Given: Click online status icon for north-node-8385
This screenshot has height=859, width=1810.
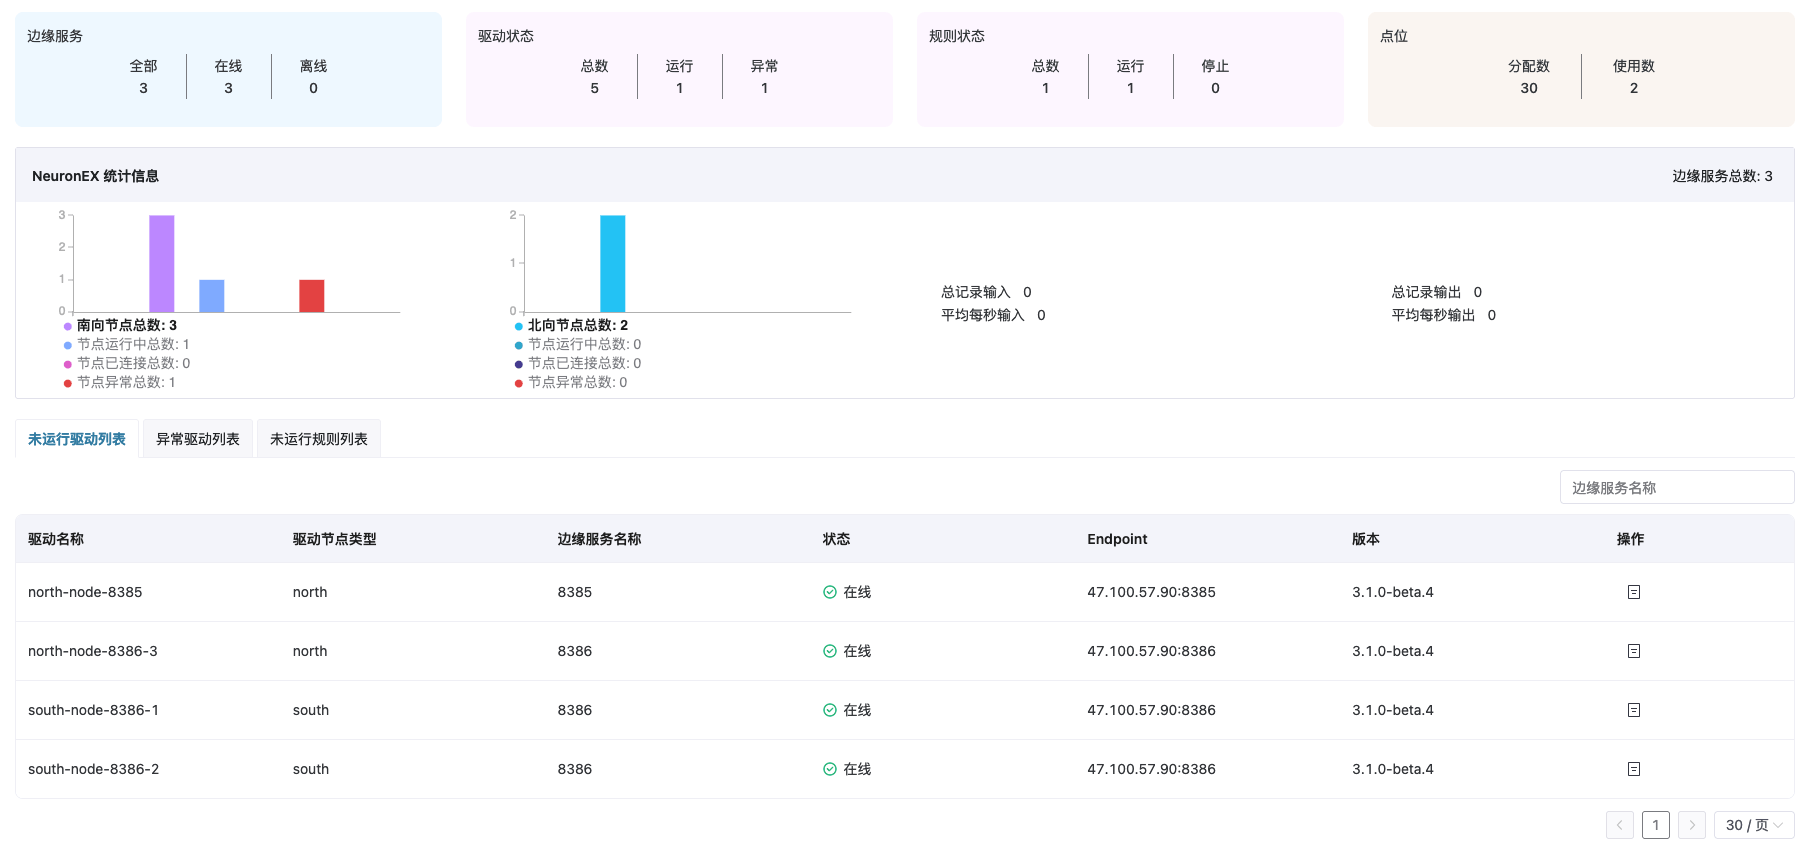Looking at the screenshot, I should (x=829, y=592).
